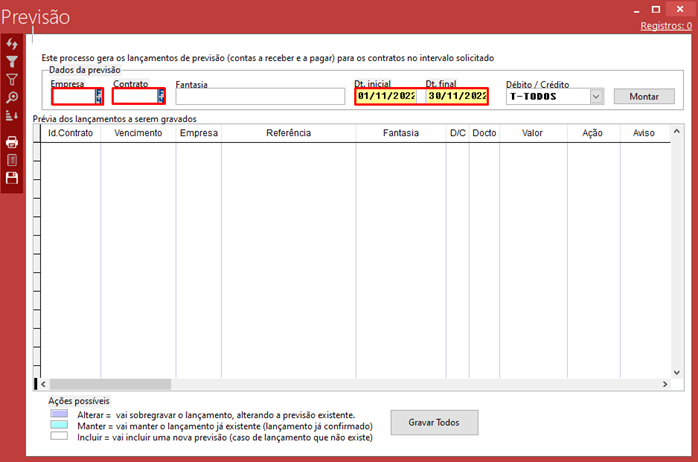Viewport: 698px width, 462px height.
Task: Click the solid filter funnel icon
Action: point(12,62)
